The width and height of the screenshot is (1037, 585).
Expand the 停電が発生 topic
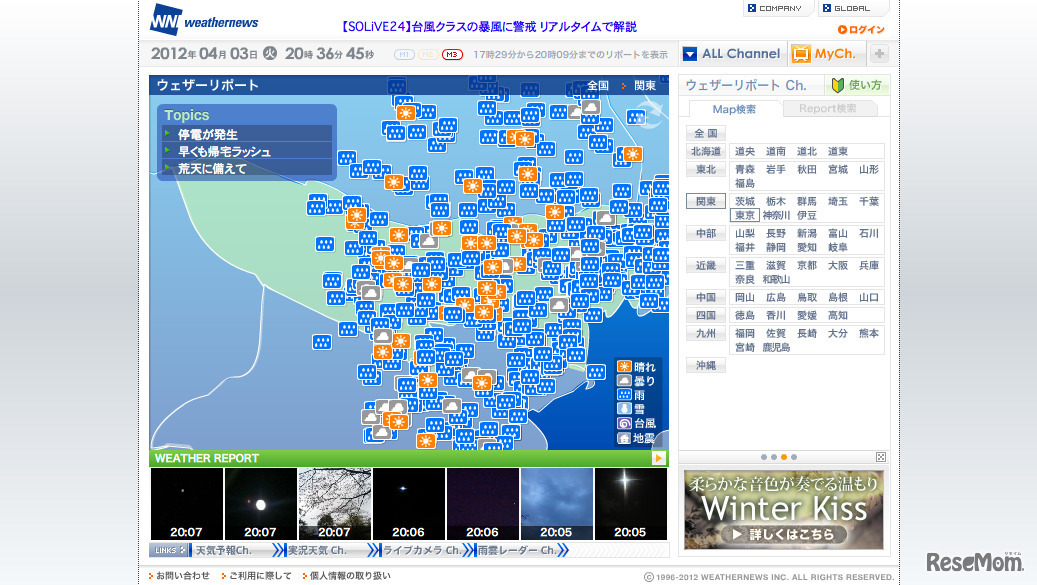[x=210, y=134]
